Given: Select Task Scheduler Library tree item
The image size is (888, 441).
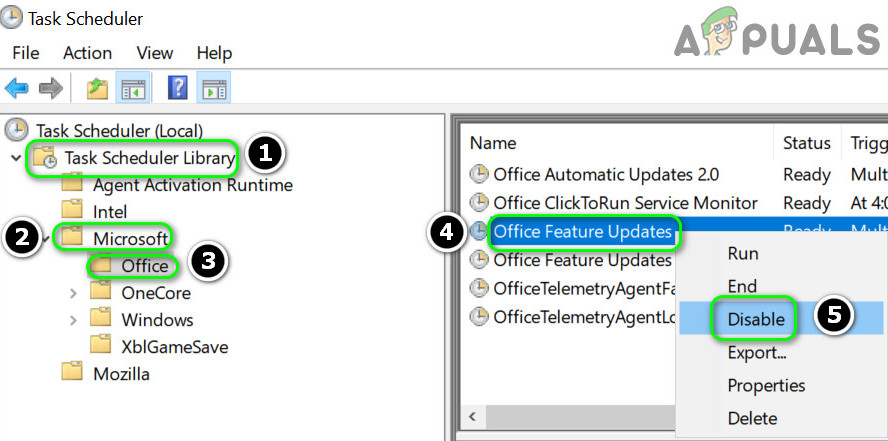Looking at the screenshot, I should [150, 157].
